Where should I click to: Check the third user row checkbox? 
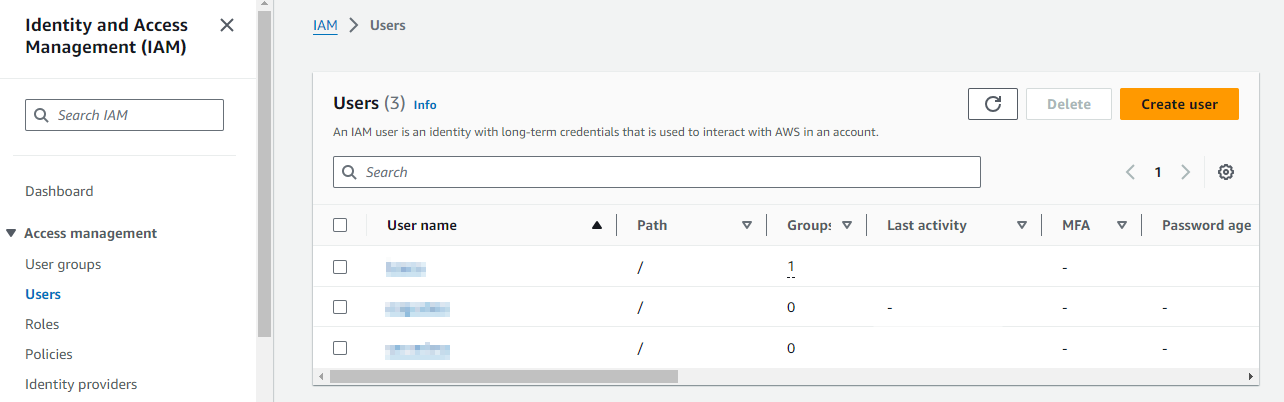tap(340, 348)
